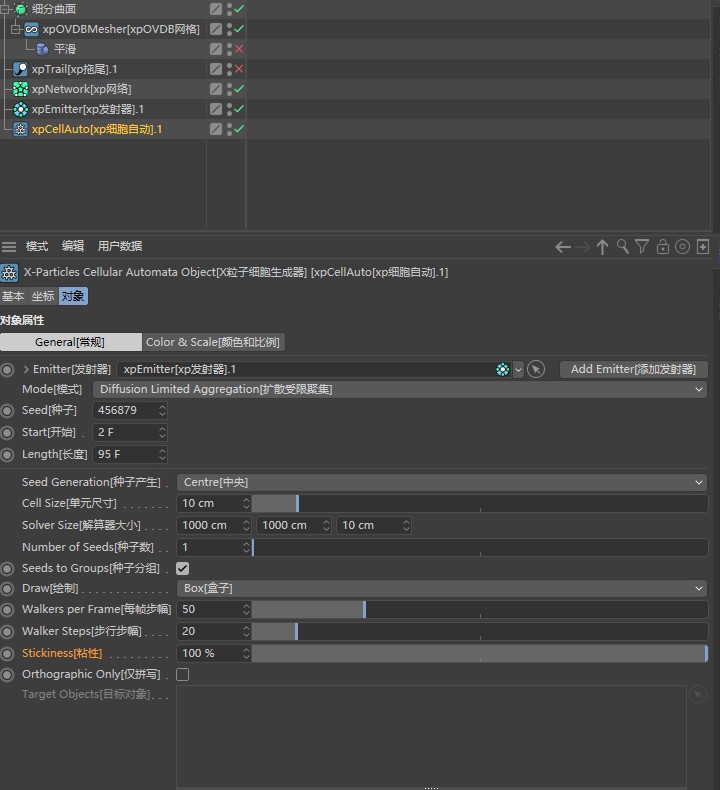
Task: Enable the 平滑 object red cross
Action: point(239,49)
